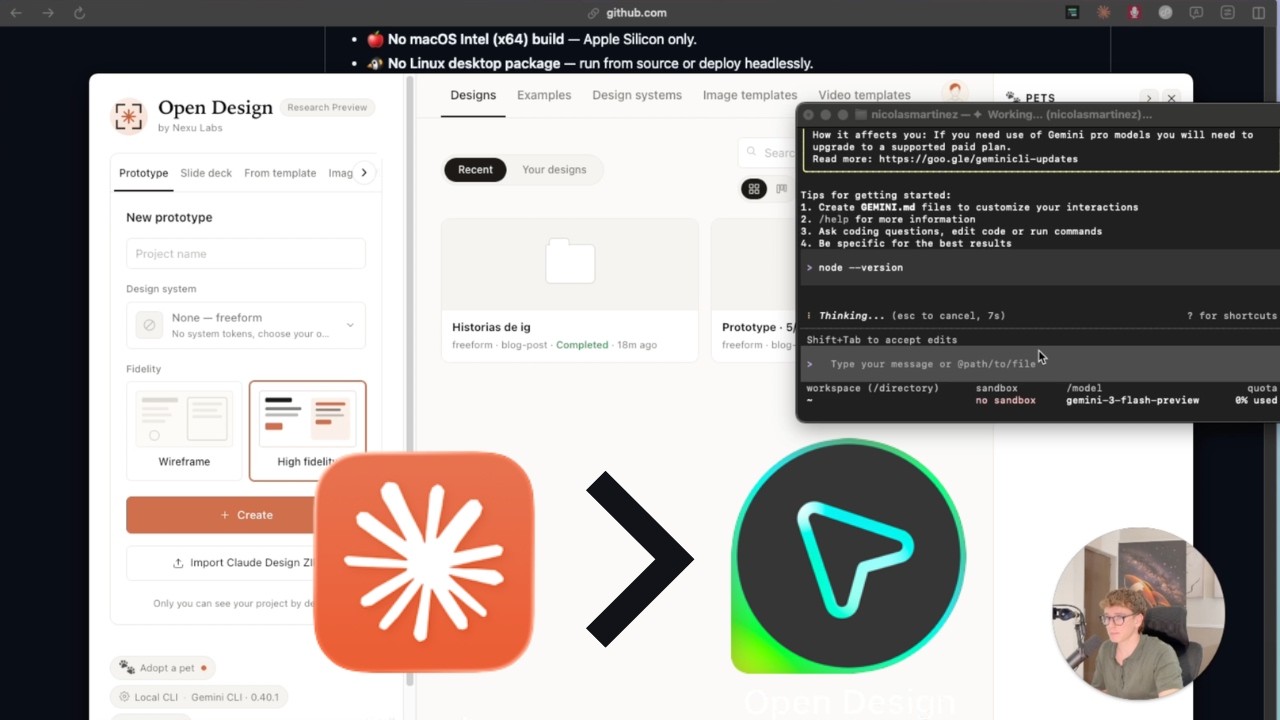This screenshot has height=720, width=1280.
Task: Click the green Completed status text
Action: pyautogui.click(x=582, y=345)
